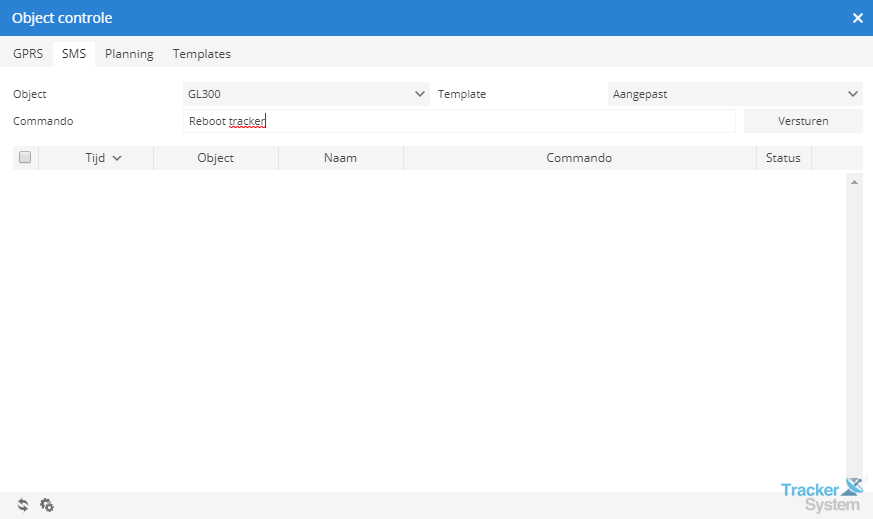Screen dimensions: 873x519
Task: Select the SMS tab
Action: point(74,54)
